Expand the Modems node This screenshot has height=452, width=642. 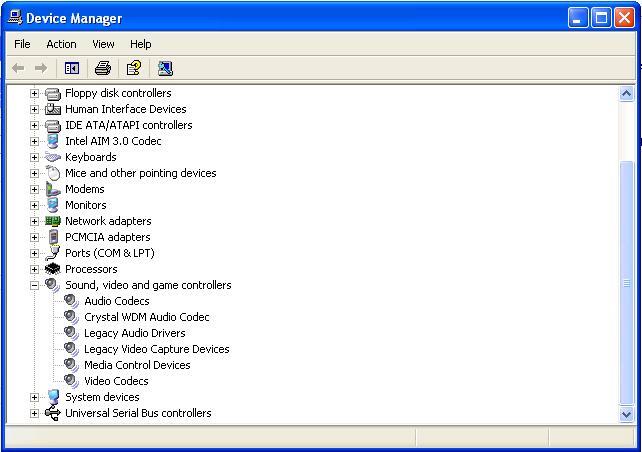click(x=34, y=189)
